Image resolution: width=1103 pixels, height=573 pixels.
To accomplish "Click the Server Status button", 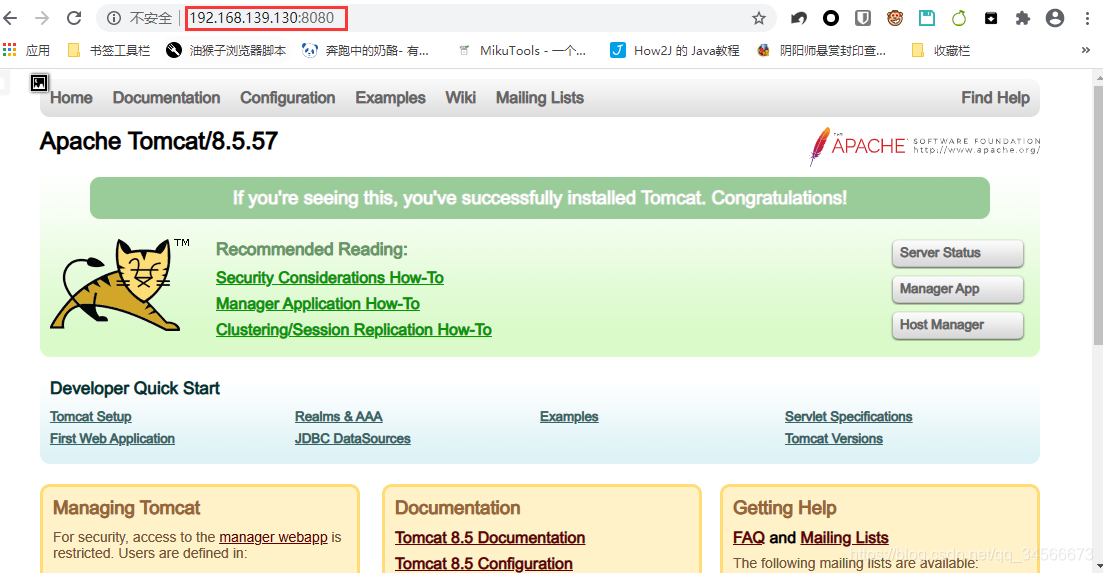I will pos(957,253).
